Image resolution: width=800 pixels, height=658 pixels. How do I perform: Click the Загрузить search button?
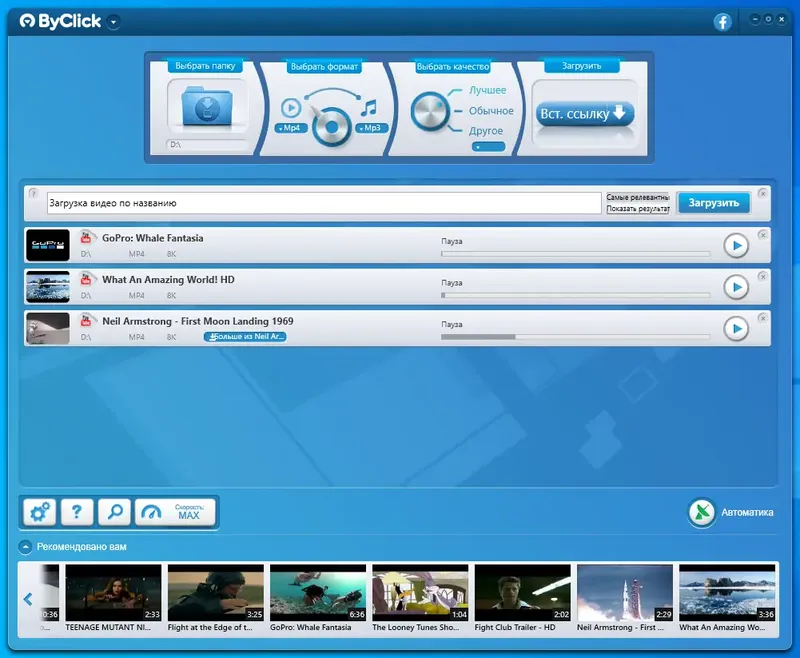click(x=714, y=203)
